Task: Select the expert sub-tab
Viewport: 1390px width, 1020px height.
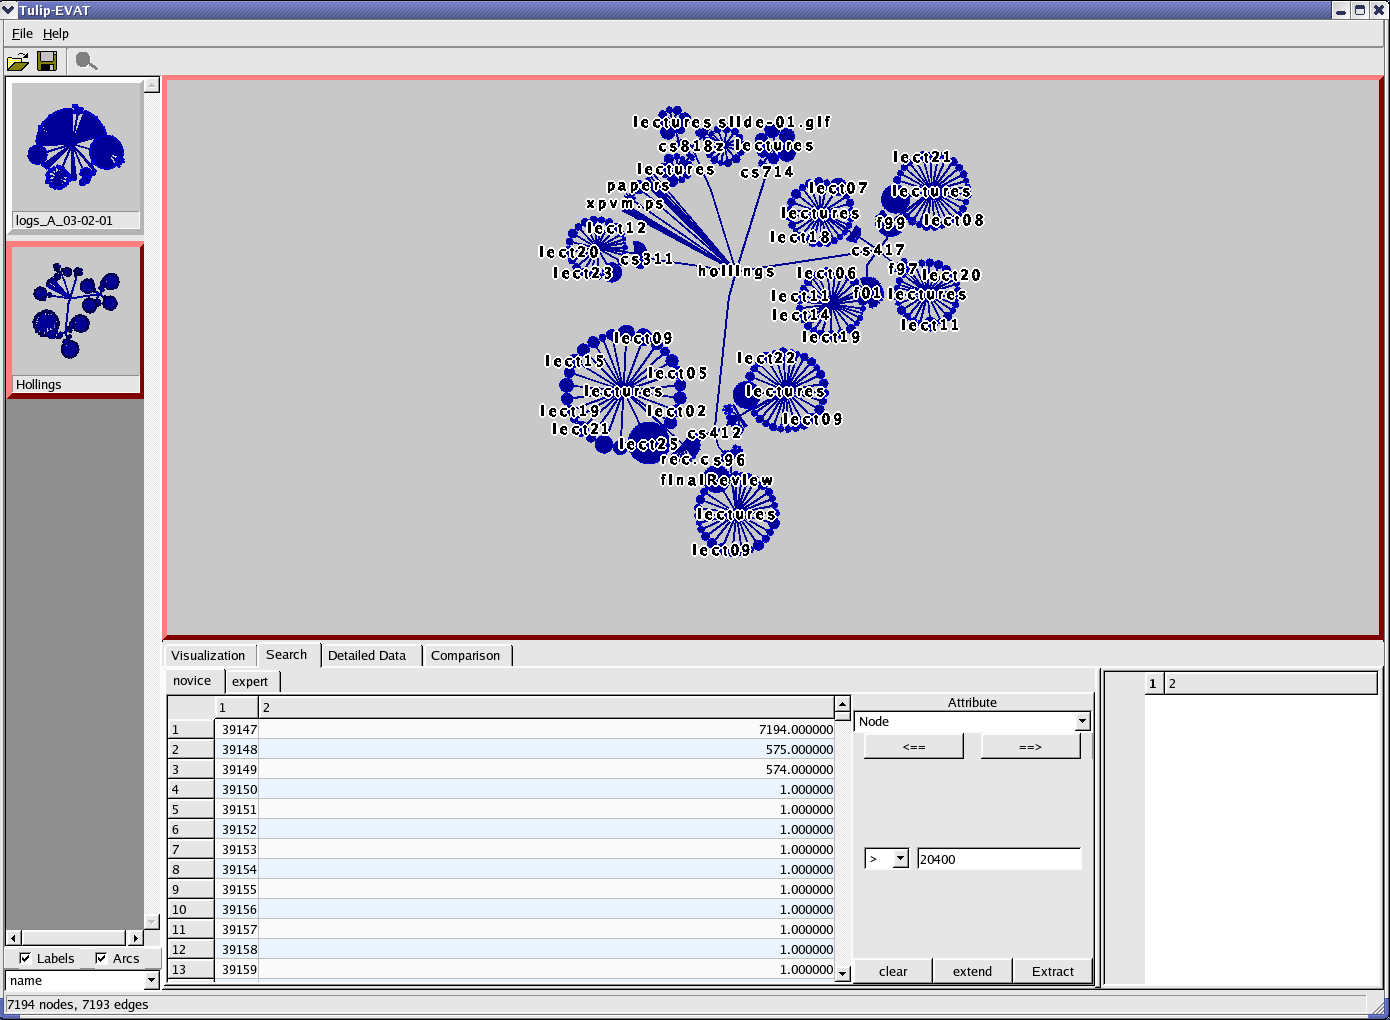Action: 250,682
